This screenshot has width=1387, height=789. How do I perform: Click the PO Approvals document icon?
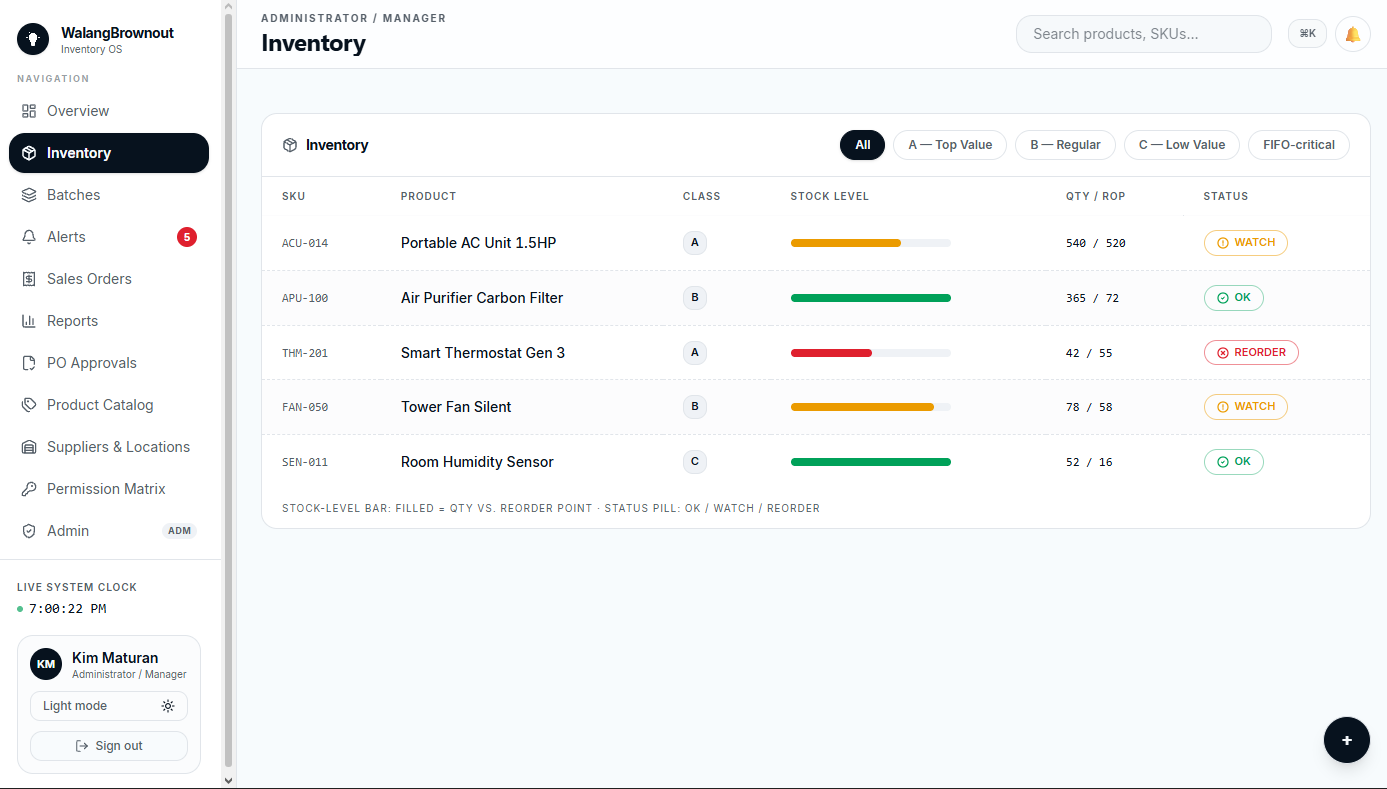click(x=29, y=363)
